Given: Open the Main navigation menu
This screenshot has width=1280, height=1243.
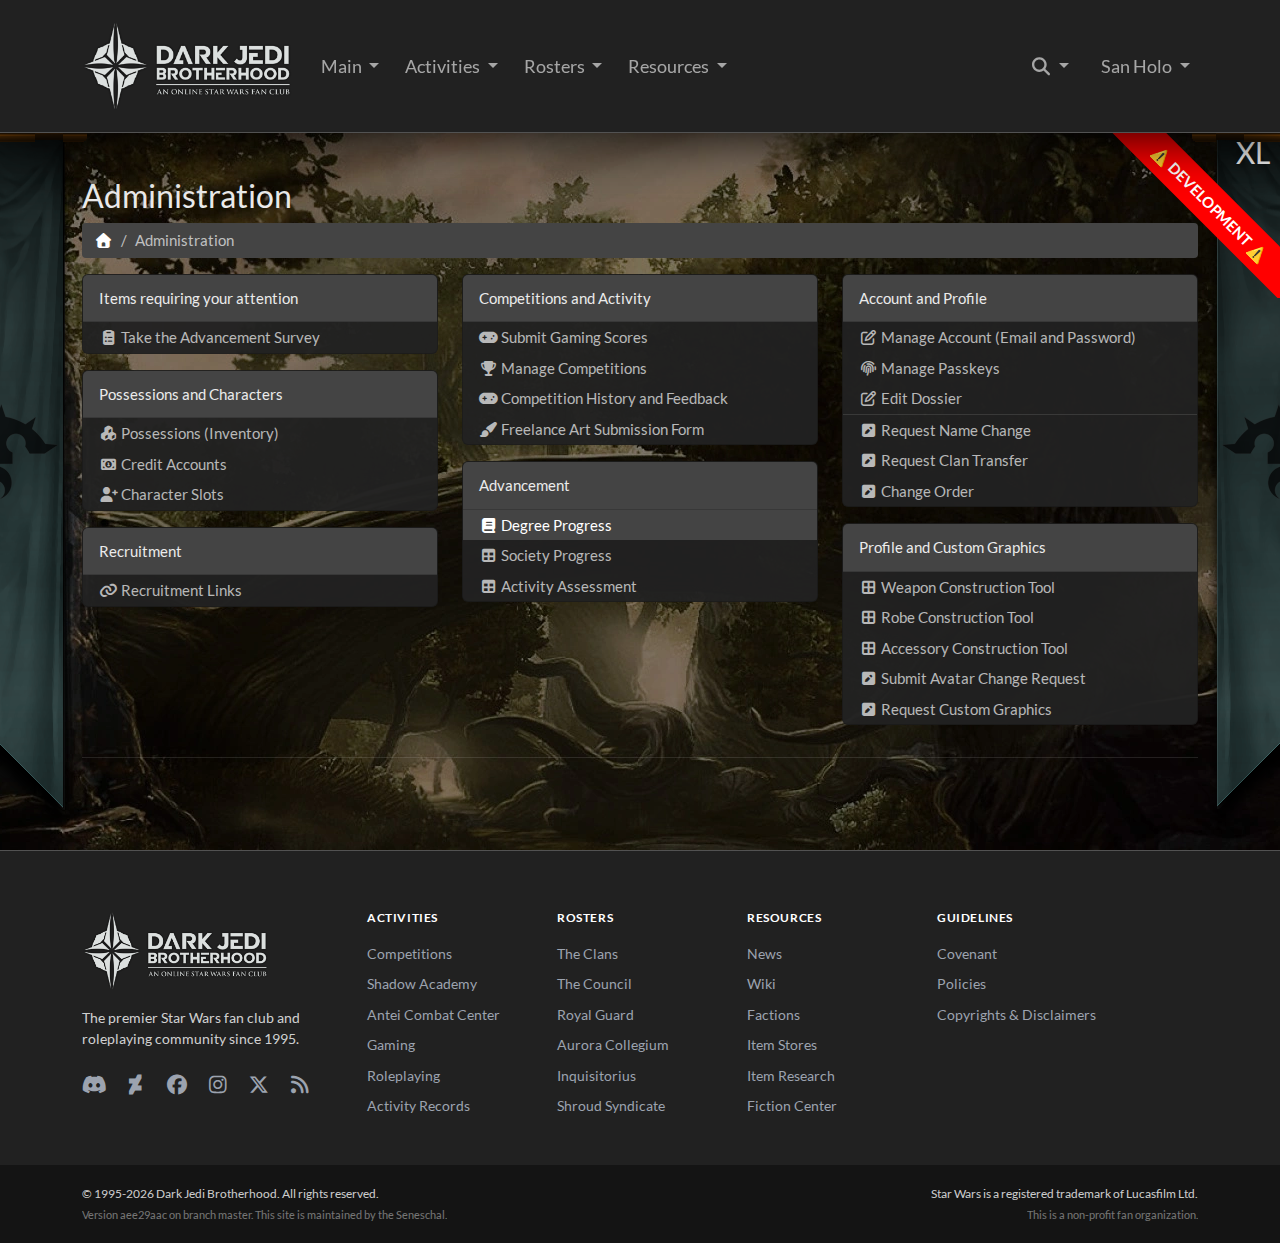Looking at the screenshot, I should coord(349,67).
